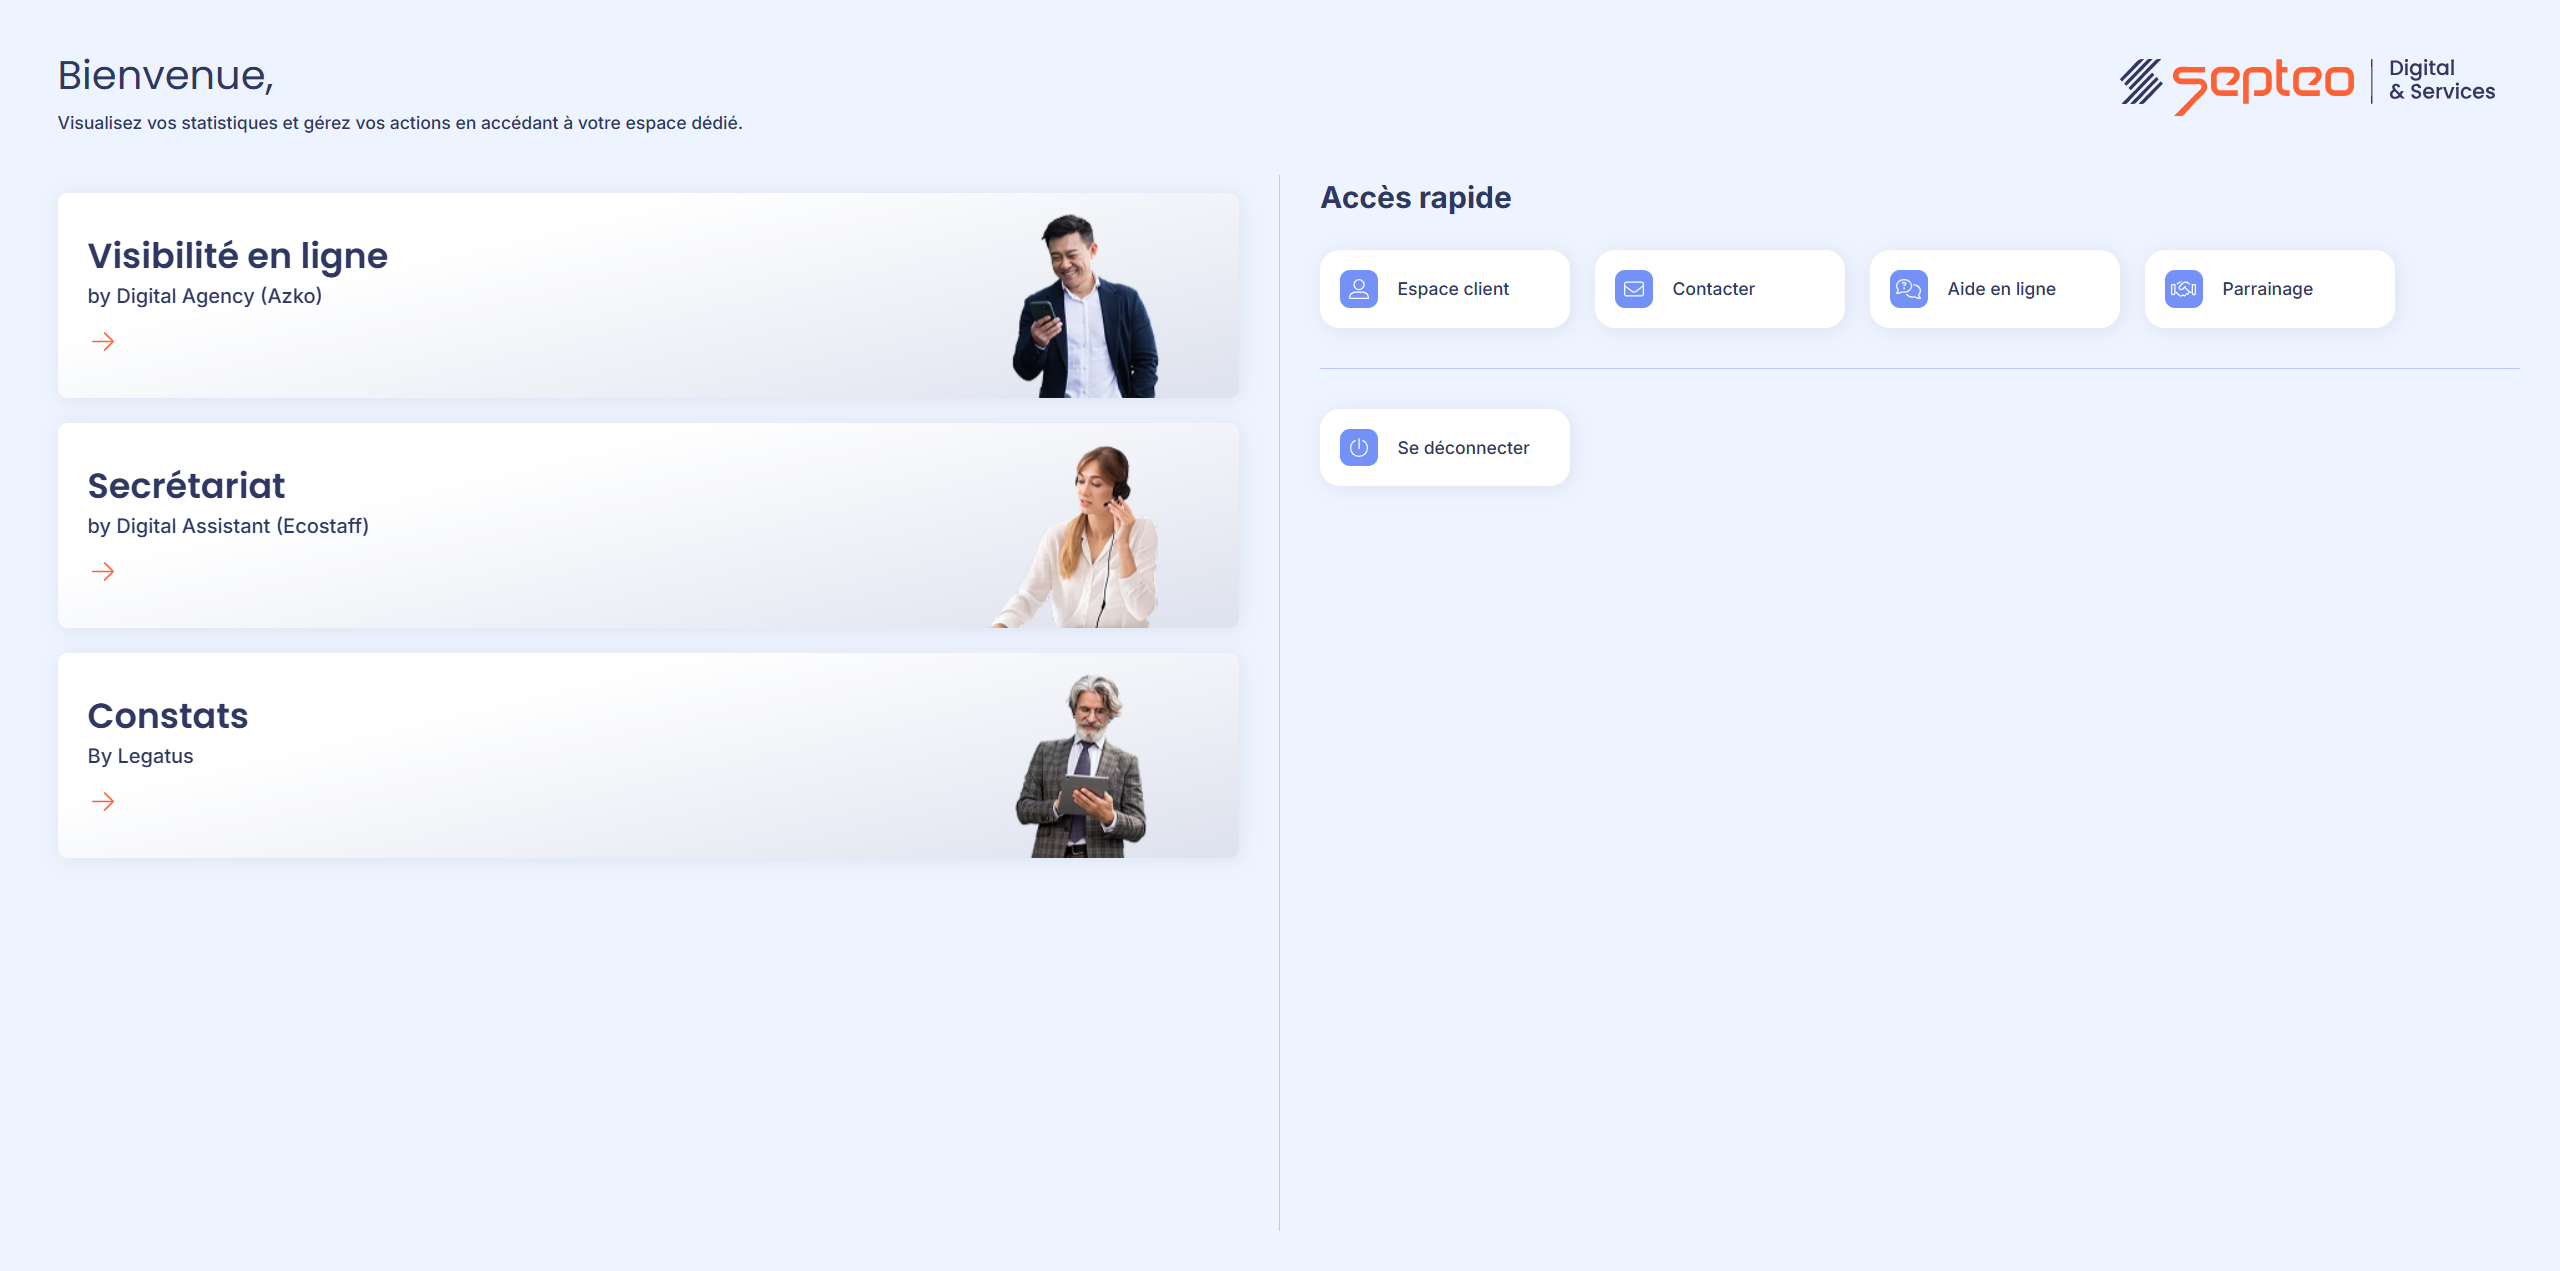Screen dimensions: 2560x1271
Task: Click the orange arrow under Visibilité en ligne
Action: [x=103, y=342]
